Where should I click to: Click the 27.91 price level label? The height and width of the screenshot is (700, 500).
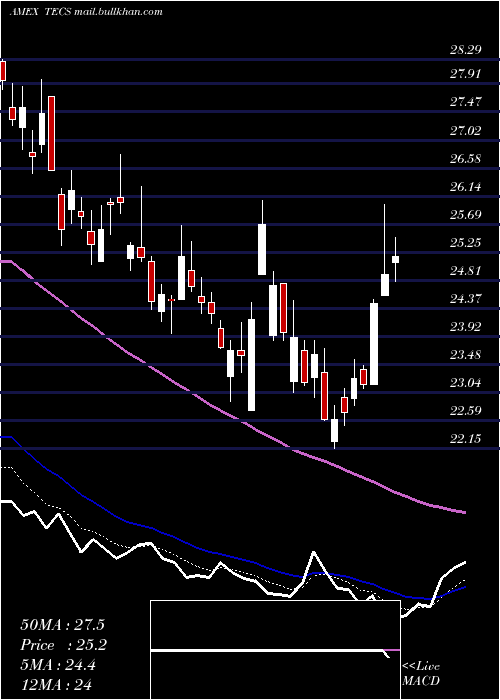pyautogui.click(x=466, y=73)
